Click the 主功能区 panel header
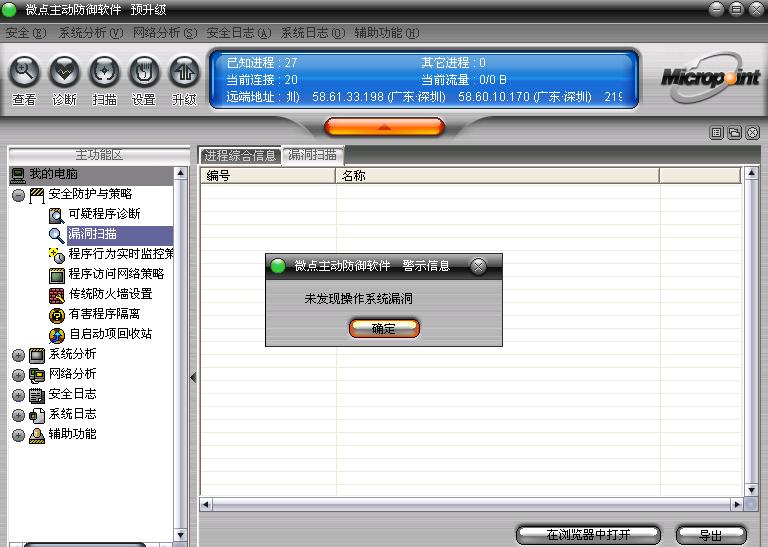 pos(99,155)
